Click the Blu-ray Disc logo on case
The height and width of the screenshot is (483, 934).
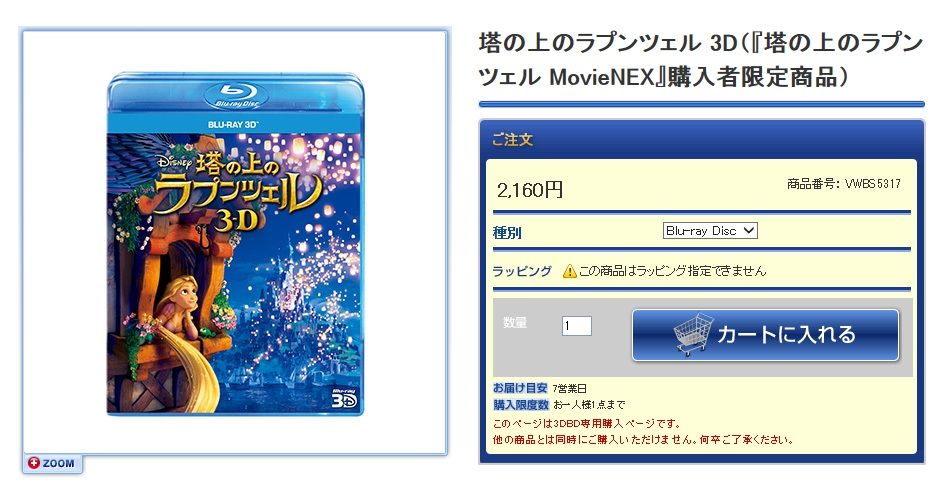[238, 95]
